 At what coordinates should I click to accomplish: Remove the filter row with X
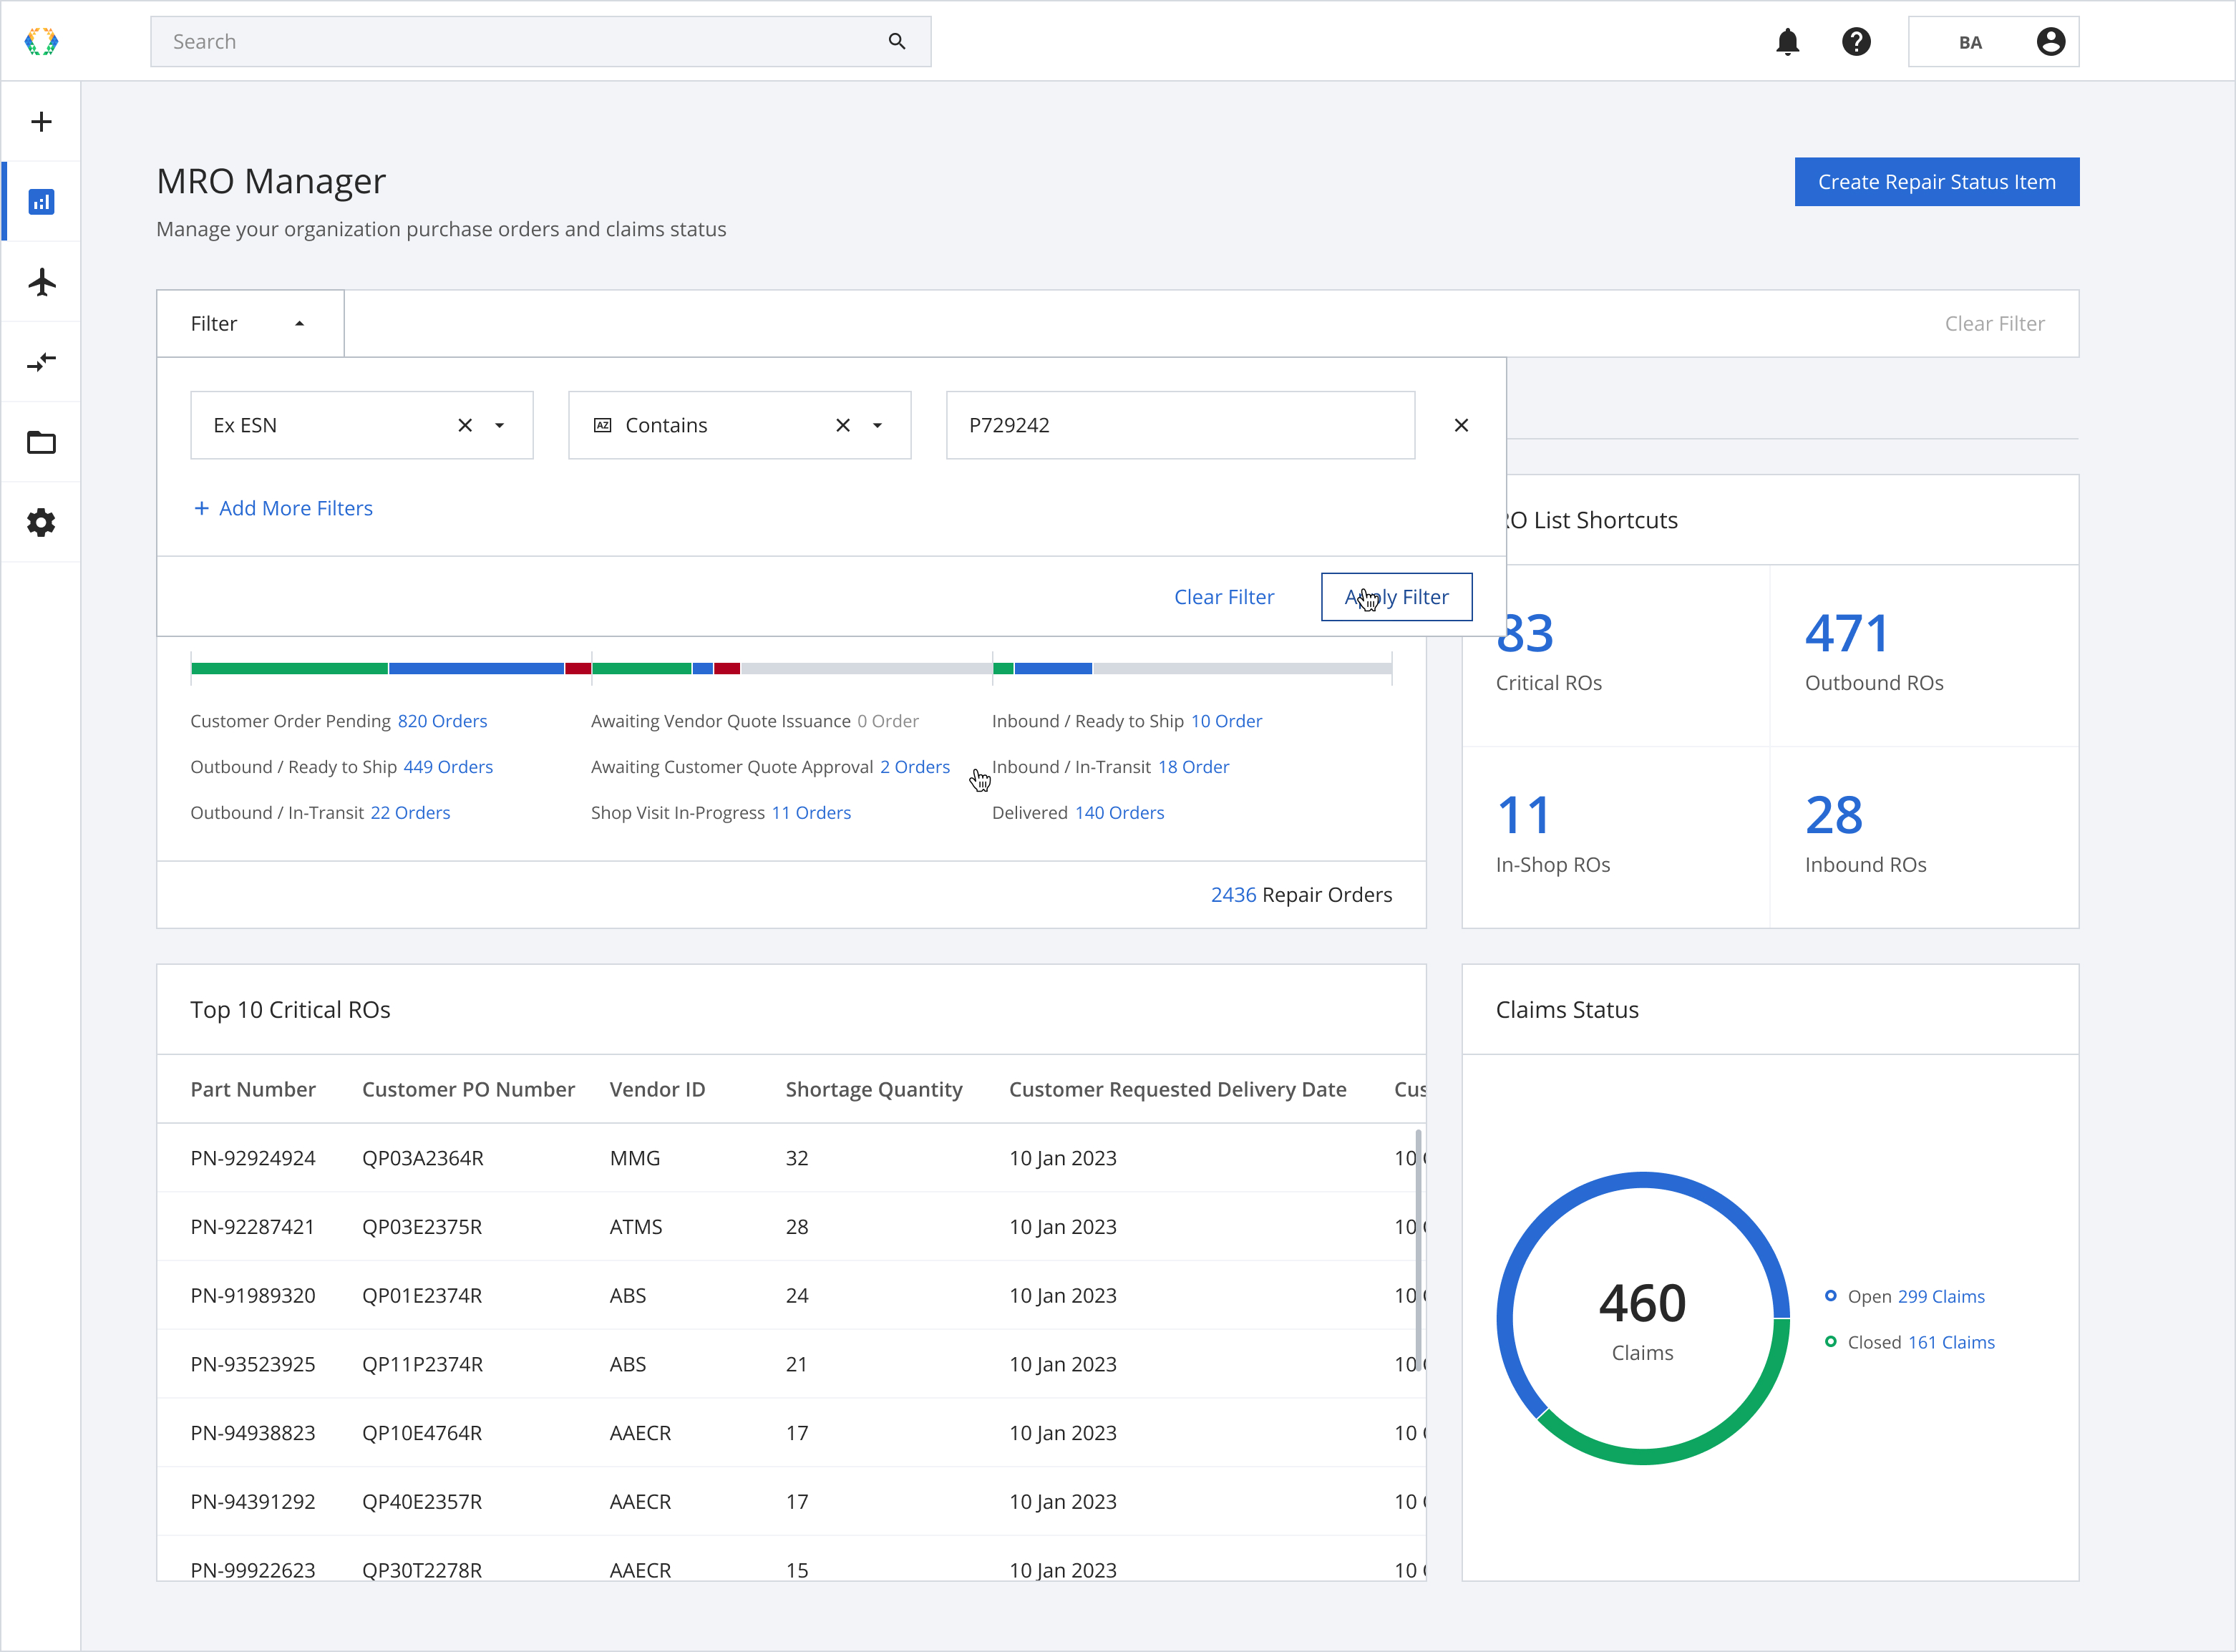coord(1461,425)
